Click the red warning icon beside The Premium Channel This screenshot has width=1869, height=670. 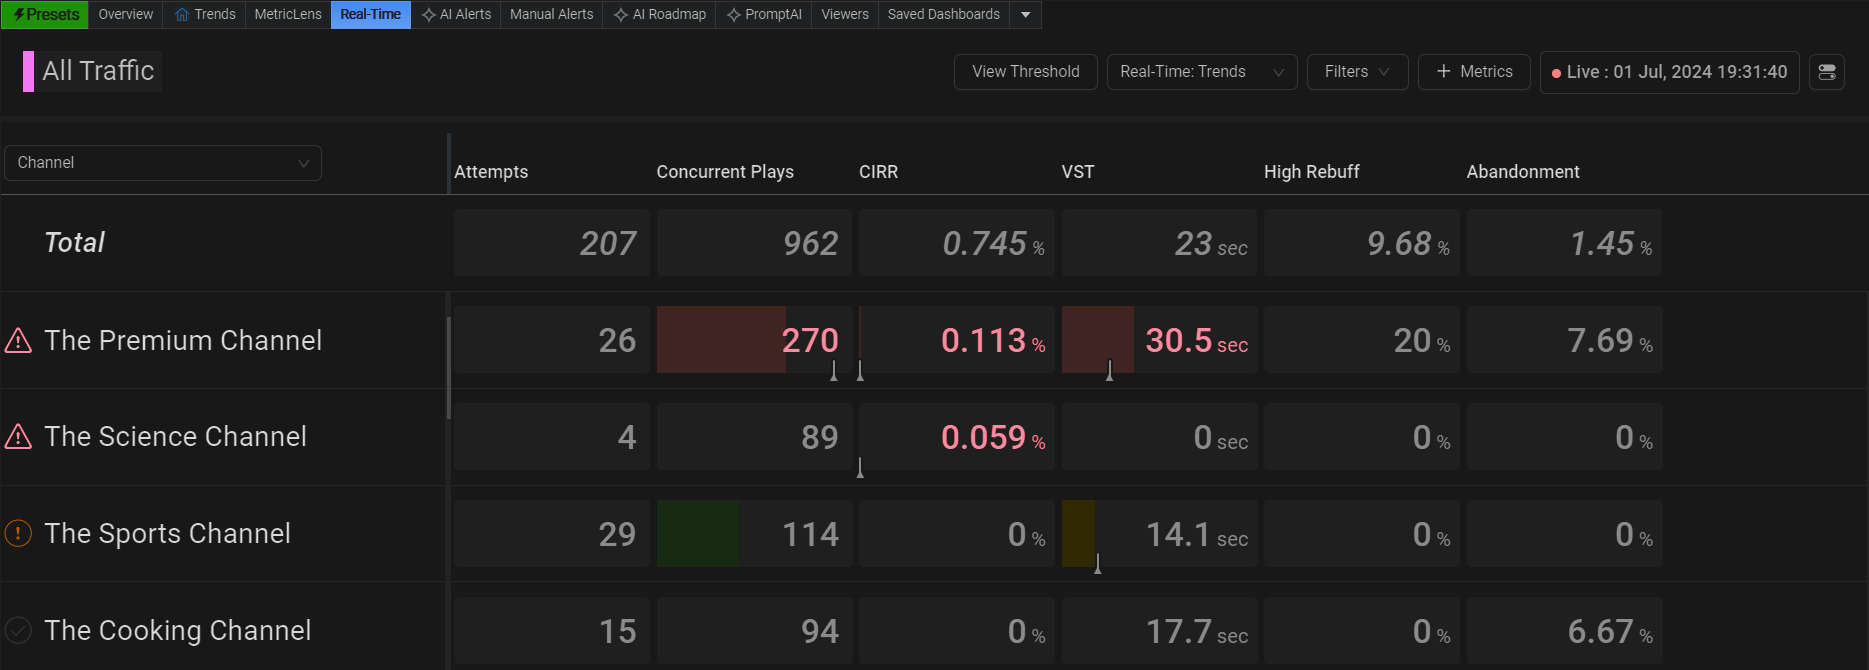18,341
